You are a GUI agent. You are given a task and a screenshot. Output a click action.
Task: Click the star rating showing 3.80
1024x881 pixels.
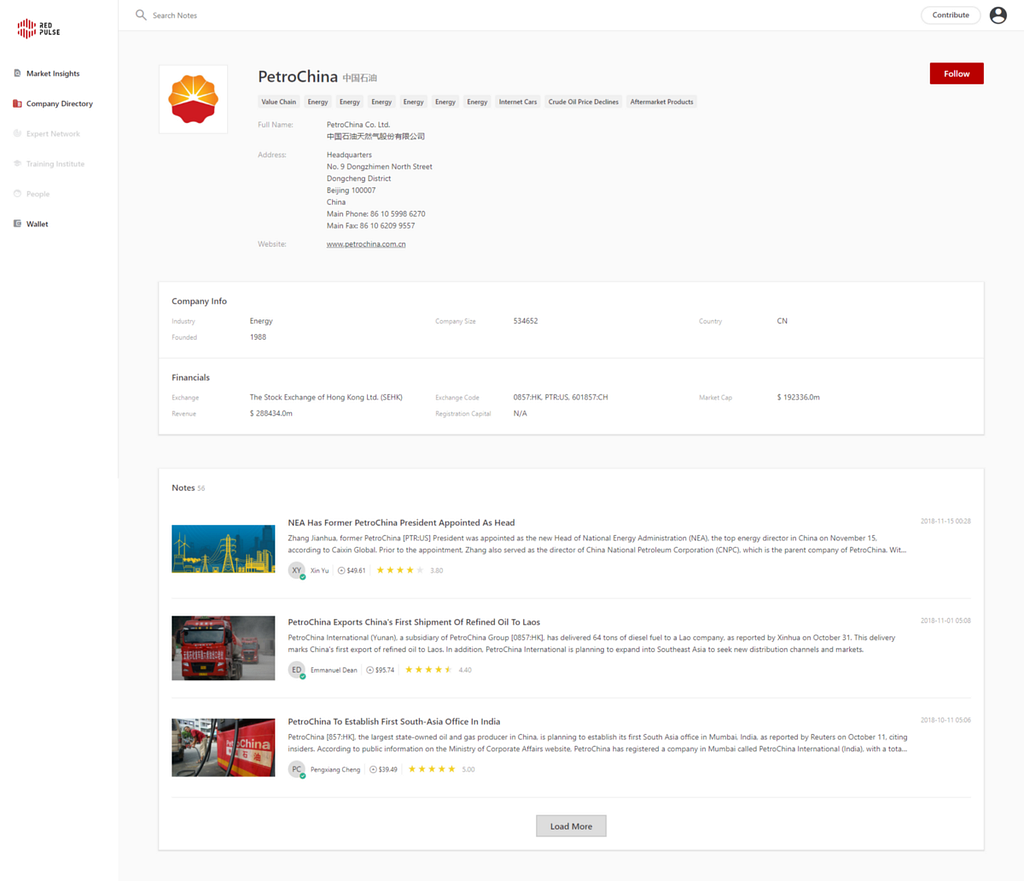coord(400,570)
